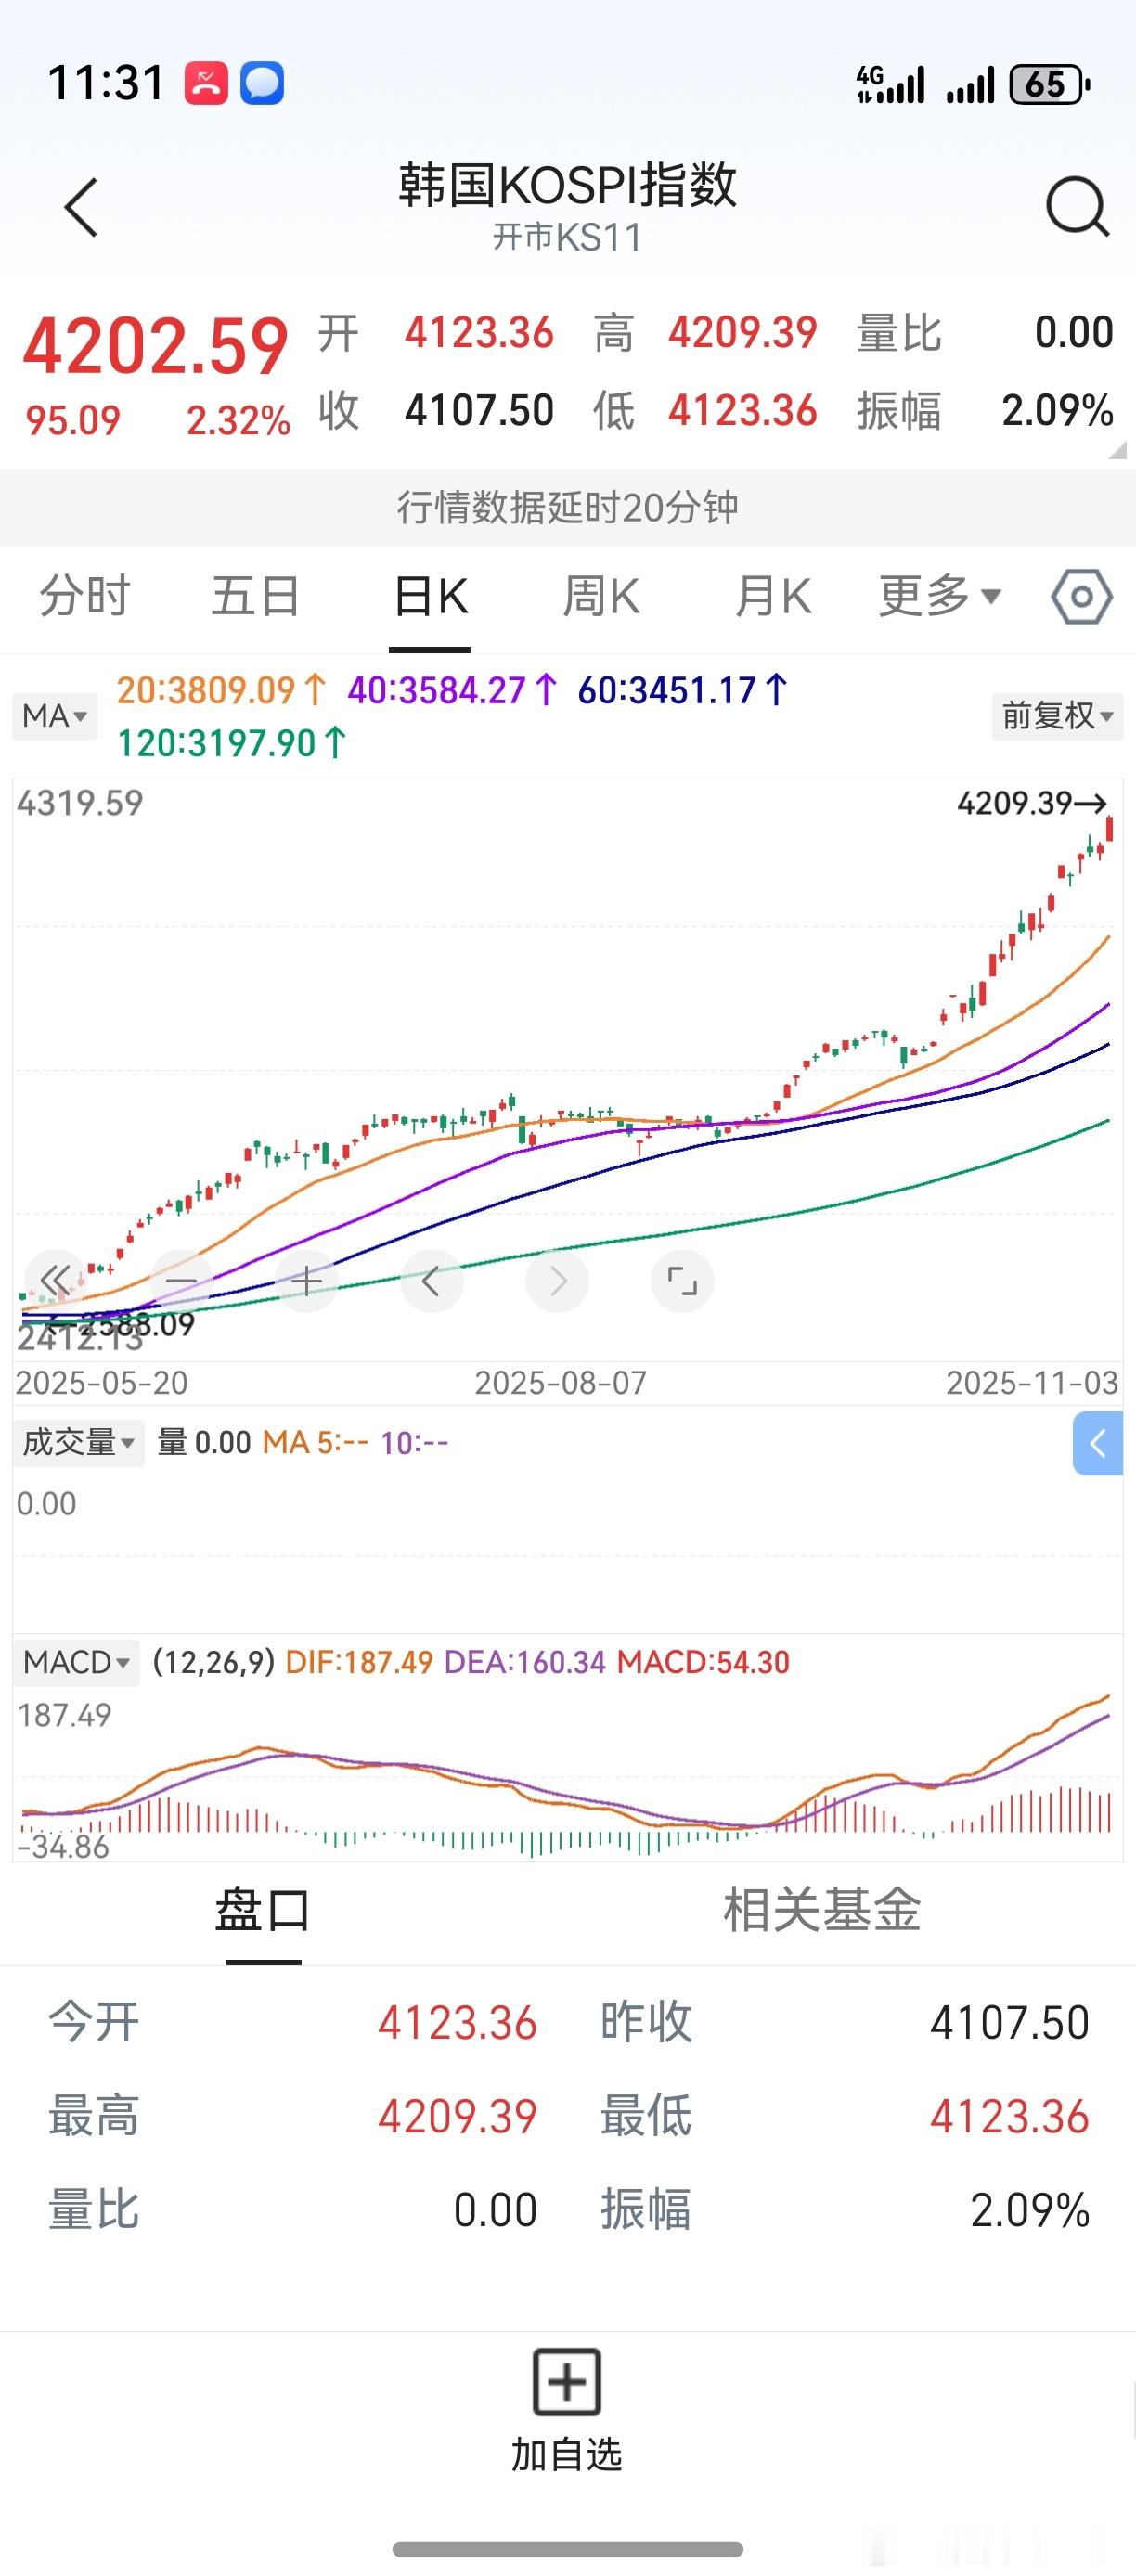Tap the battery indicator showing 65

(1049, 84)
